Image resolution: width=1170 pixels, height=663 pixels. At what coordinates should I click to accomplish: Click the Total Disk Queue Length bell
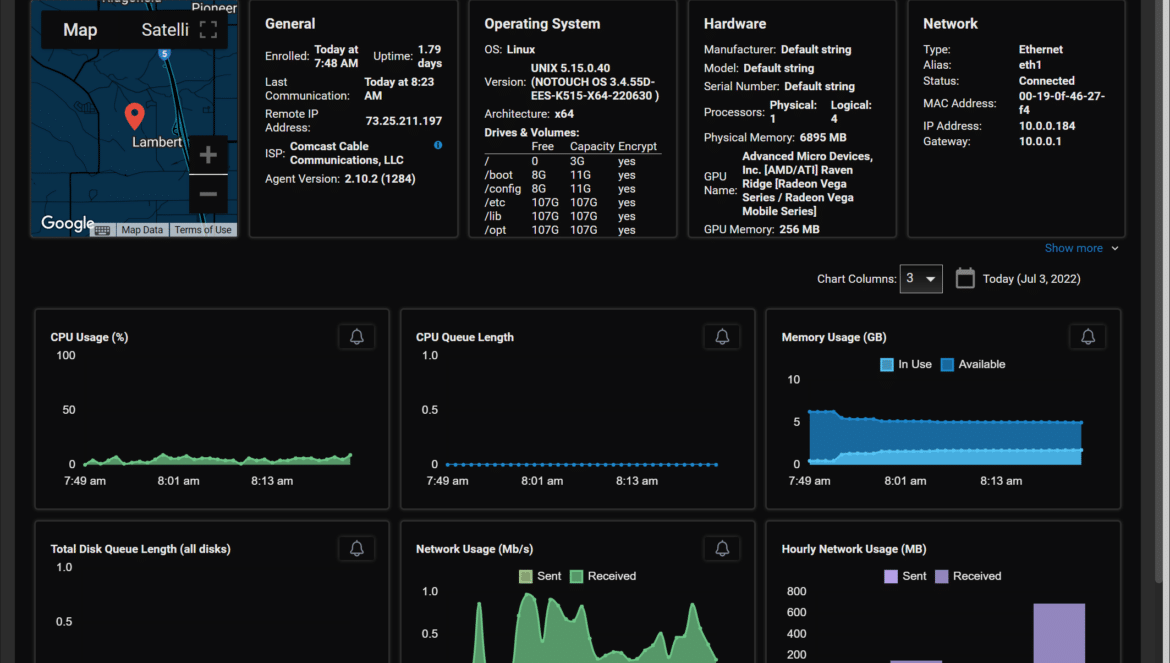[x=357, y=549]
